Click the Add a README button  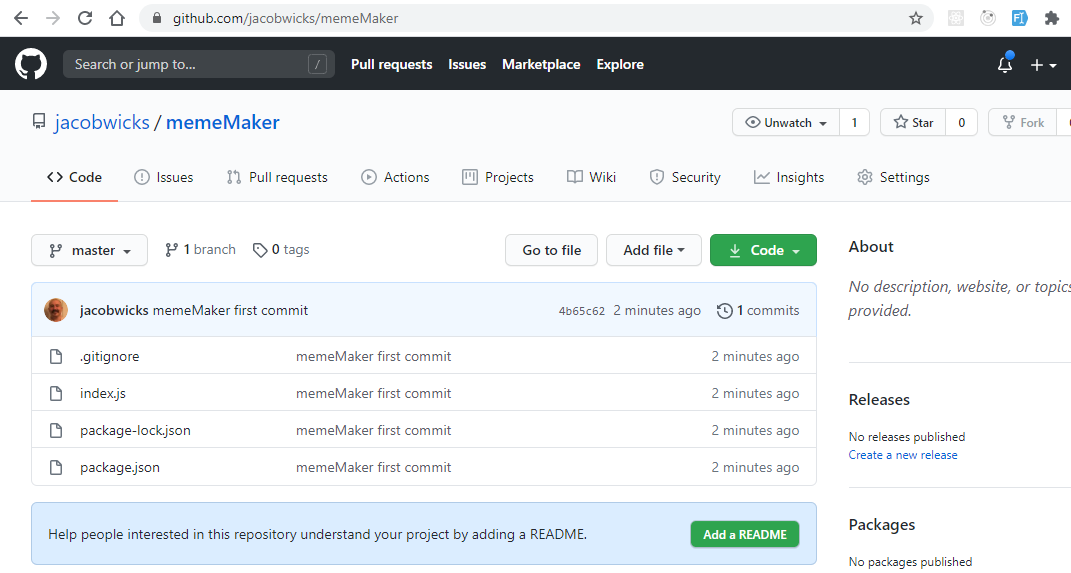745,534
